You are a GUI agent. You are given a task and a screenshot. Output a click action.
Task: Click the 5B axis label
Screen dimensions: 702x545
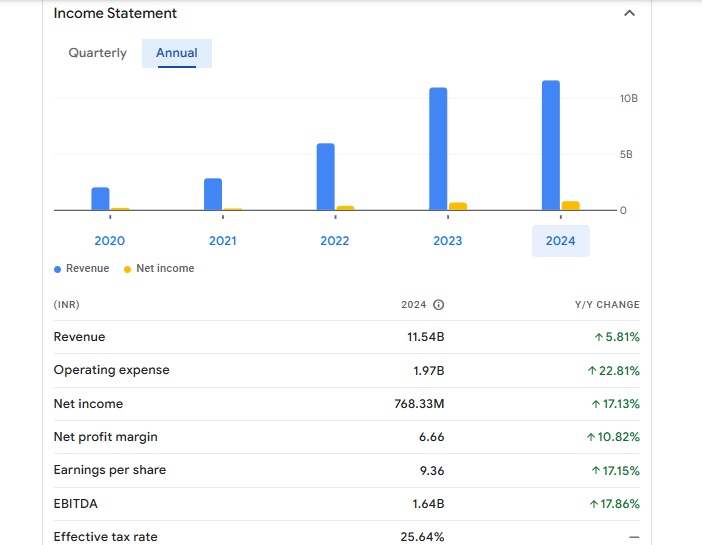pos(626,154)
